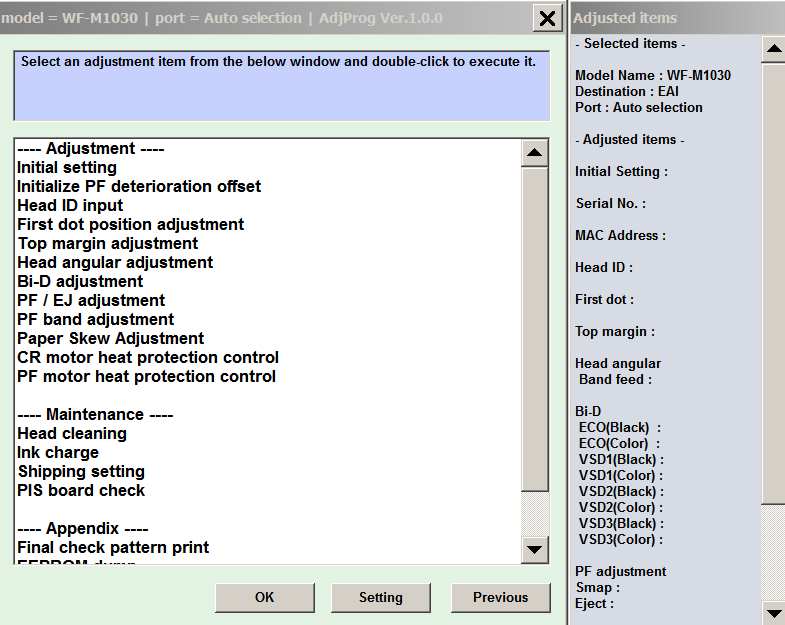Click the Adjusted items panel scrollbar thumb
Viewport: 785px width, 625px height.
coord(773,283)
